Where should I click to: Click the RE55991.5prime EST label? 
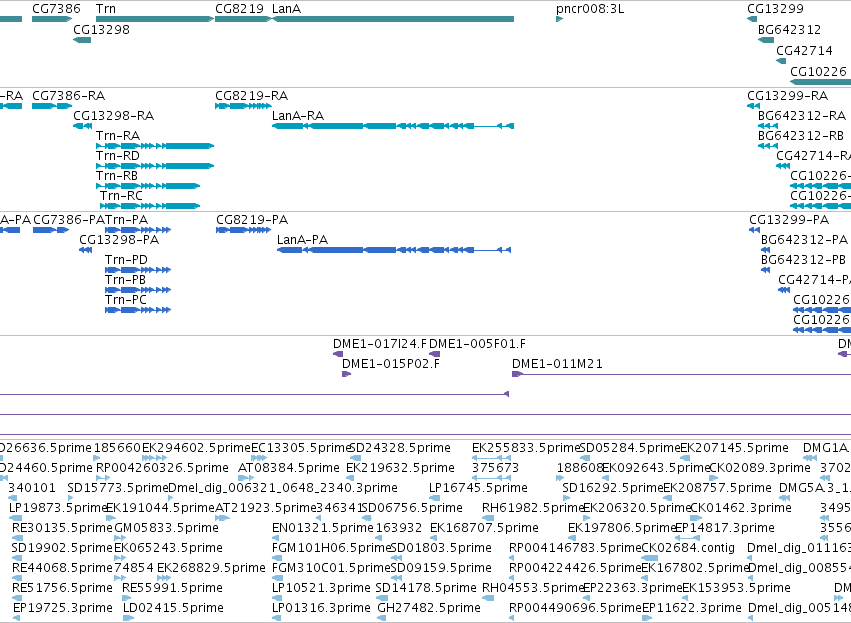point(173,588)
